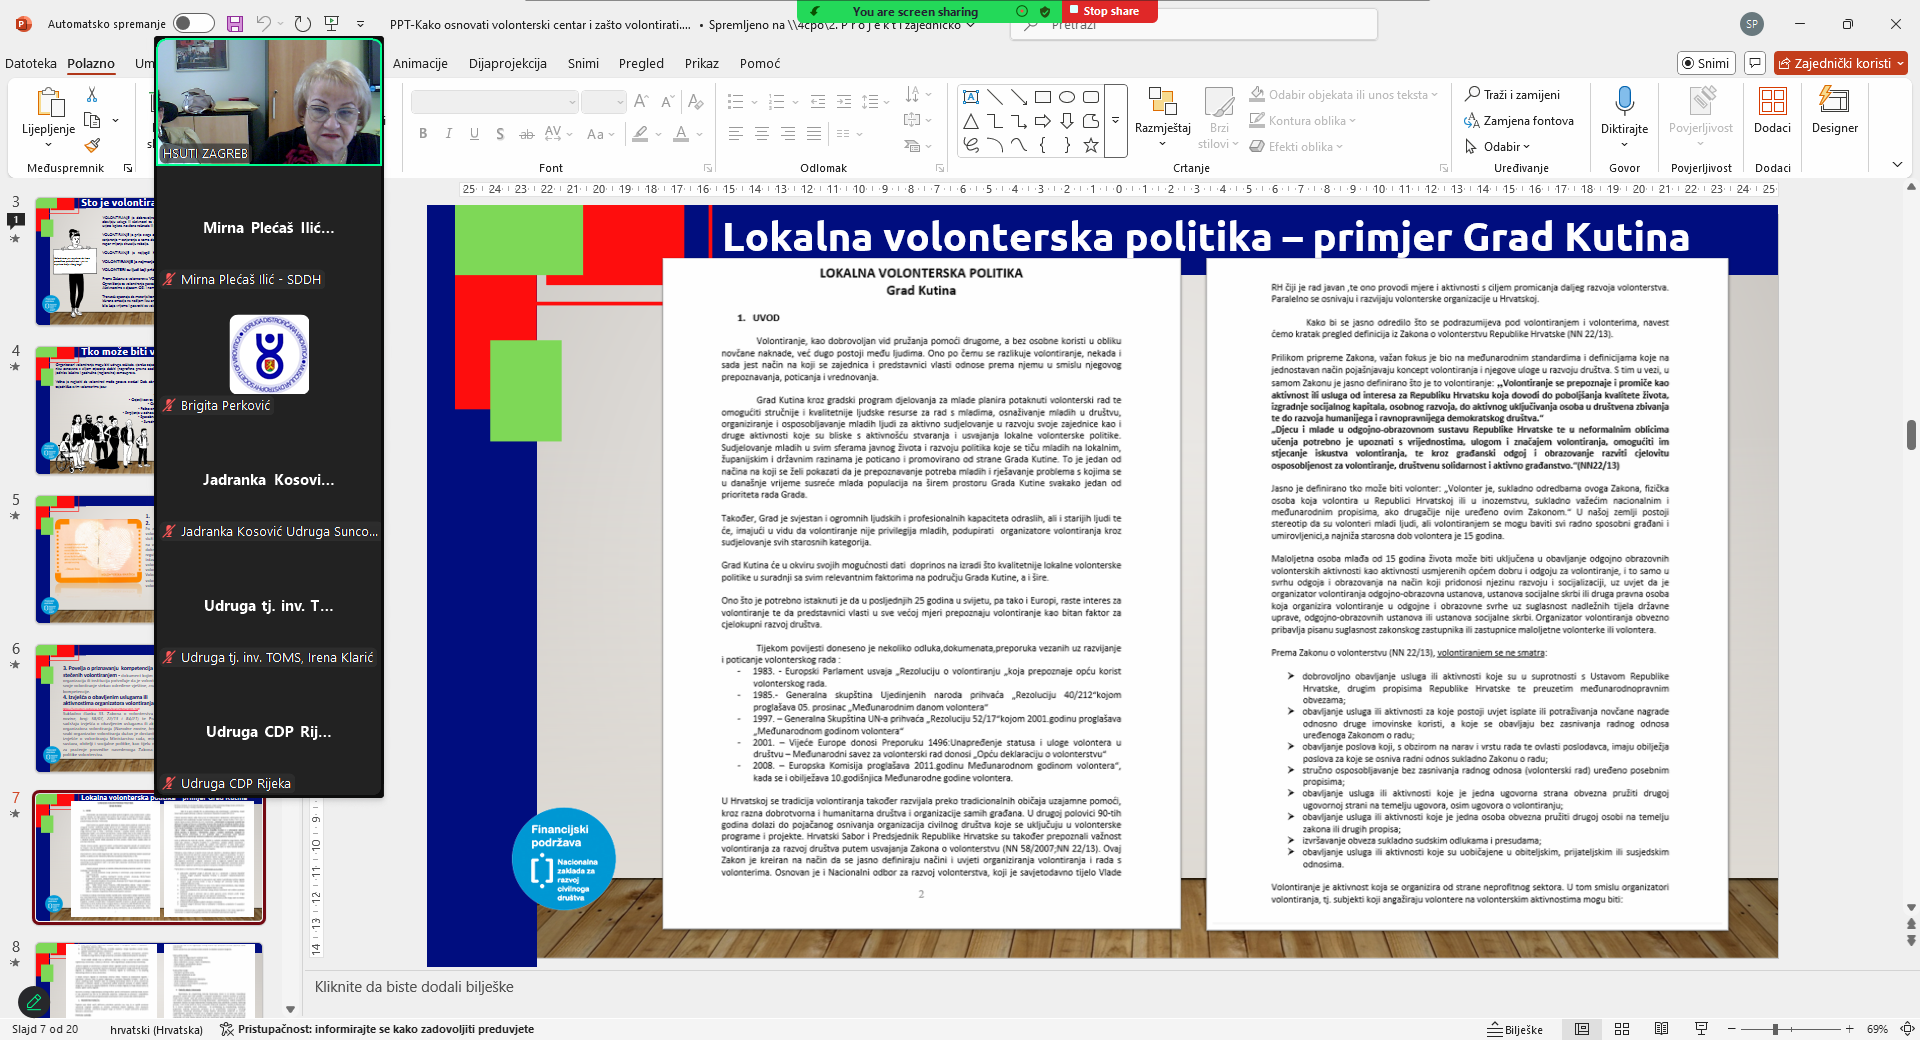Click the Save icon in title bar
1920x1040 pixels.
235,23
